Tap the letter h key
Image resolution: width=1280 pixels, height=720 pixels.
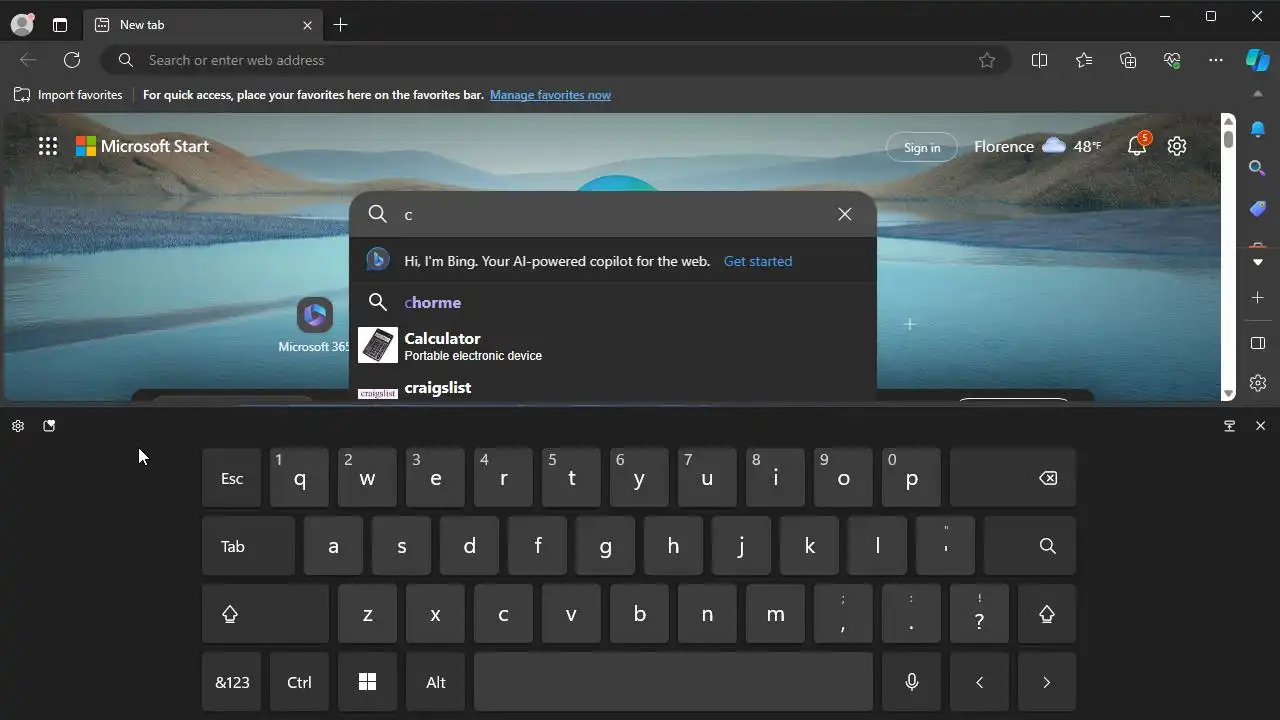tap(673, 546)
